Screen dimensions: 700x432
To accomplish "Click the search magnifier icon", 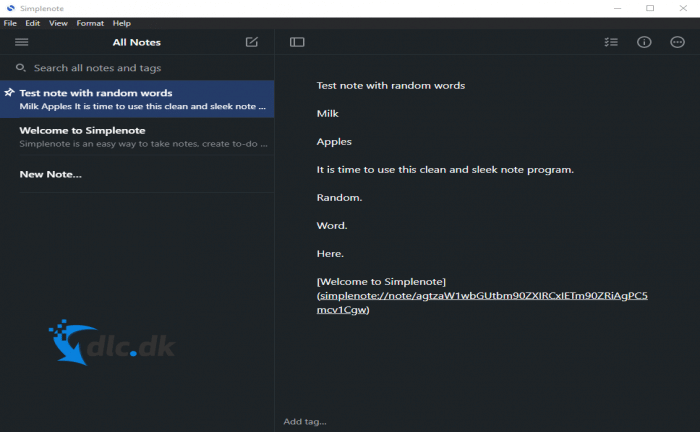I will point(20,68).
